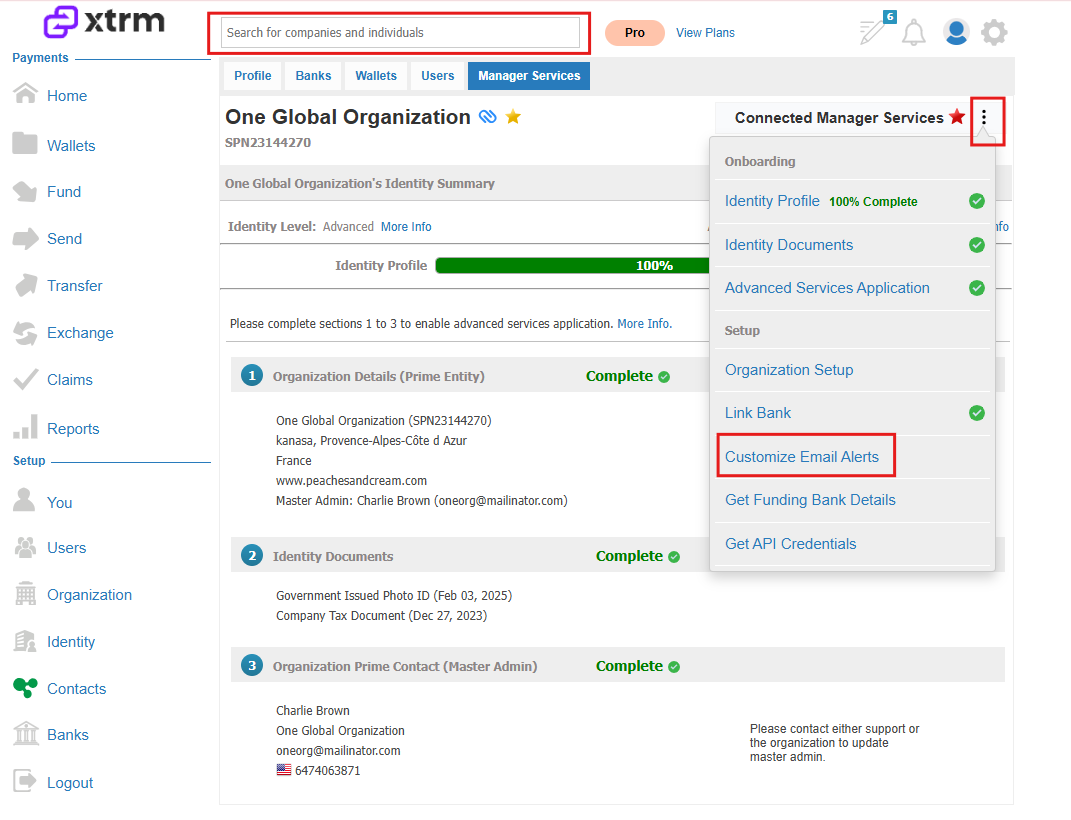
Task: Click the SPN23144270 identifier under title
Action: 268,142
